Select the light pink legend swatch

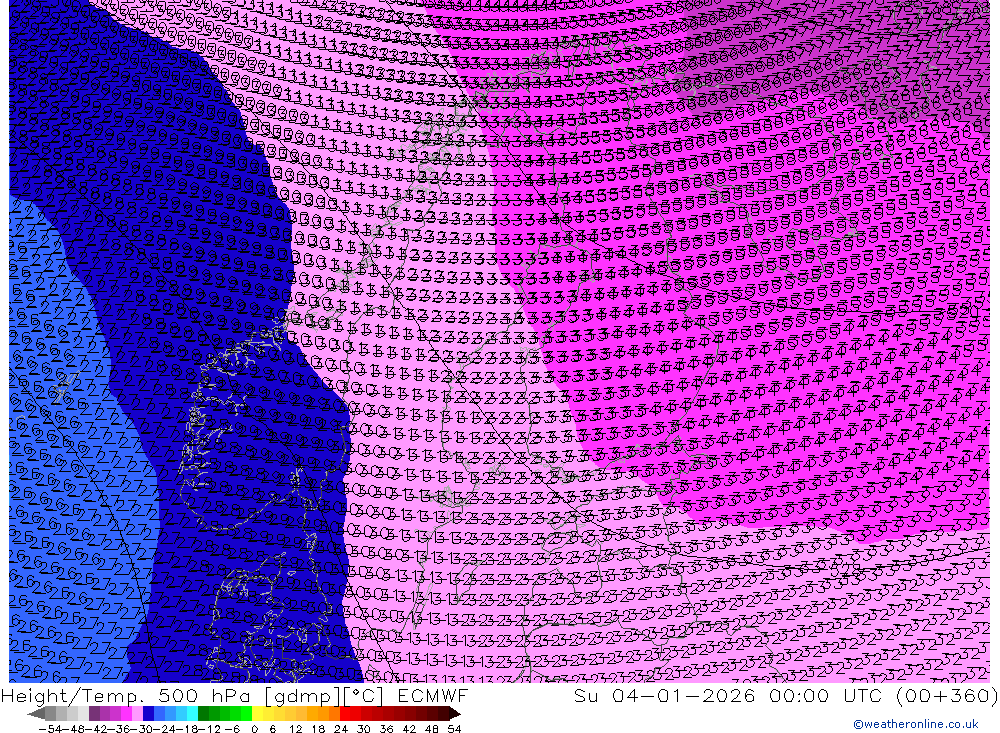click(137, 714)
